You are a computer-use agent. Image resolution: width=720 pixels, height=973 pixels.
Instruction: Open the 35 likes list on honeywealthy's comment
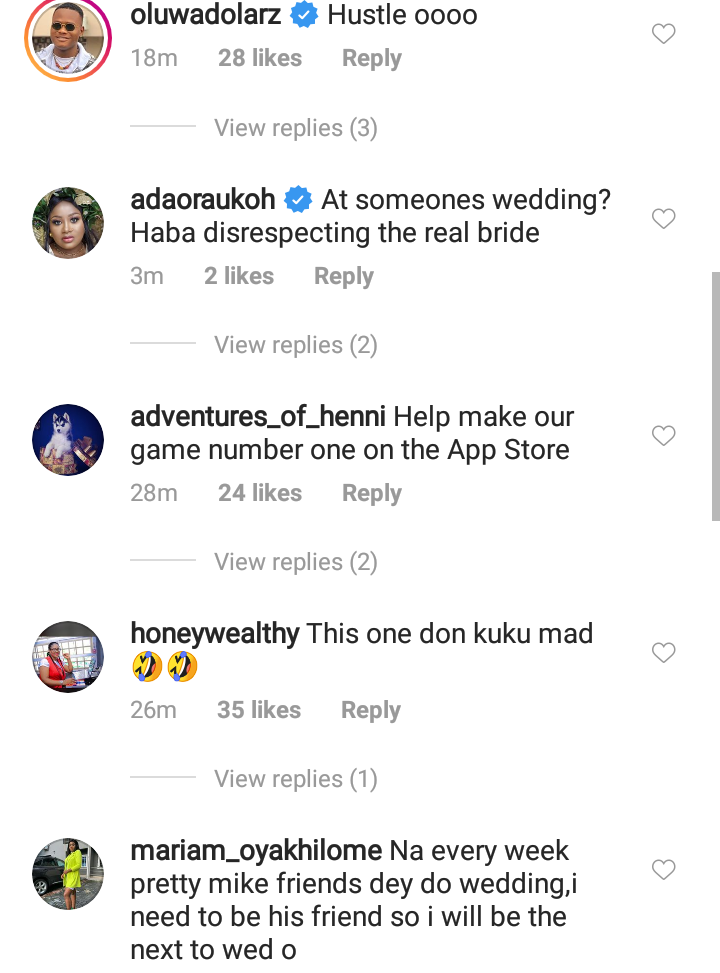259,710
